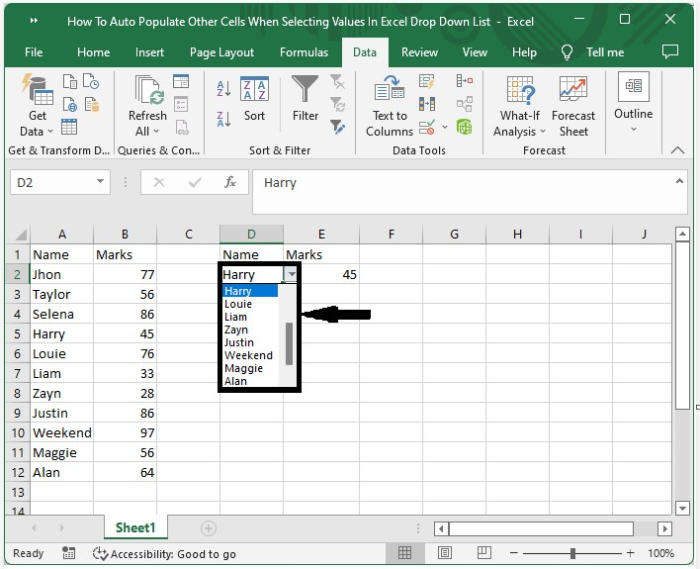
Task: Click the Reapply filter icon
Action: (x=337, y=105)
